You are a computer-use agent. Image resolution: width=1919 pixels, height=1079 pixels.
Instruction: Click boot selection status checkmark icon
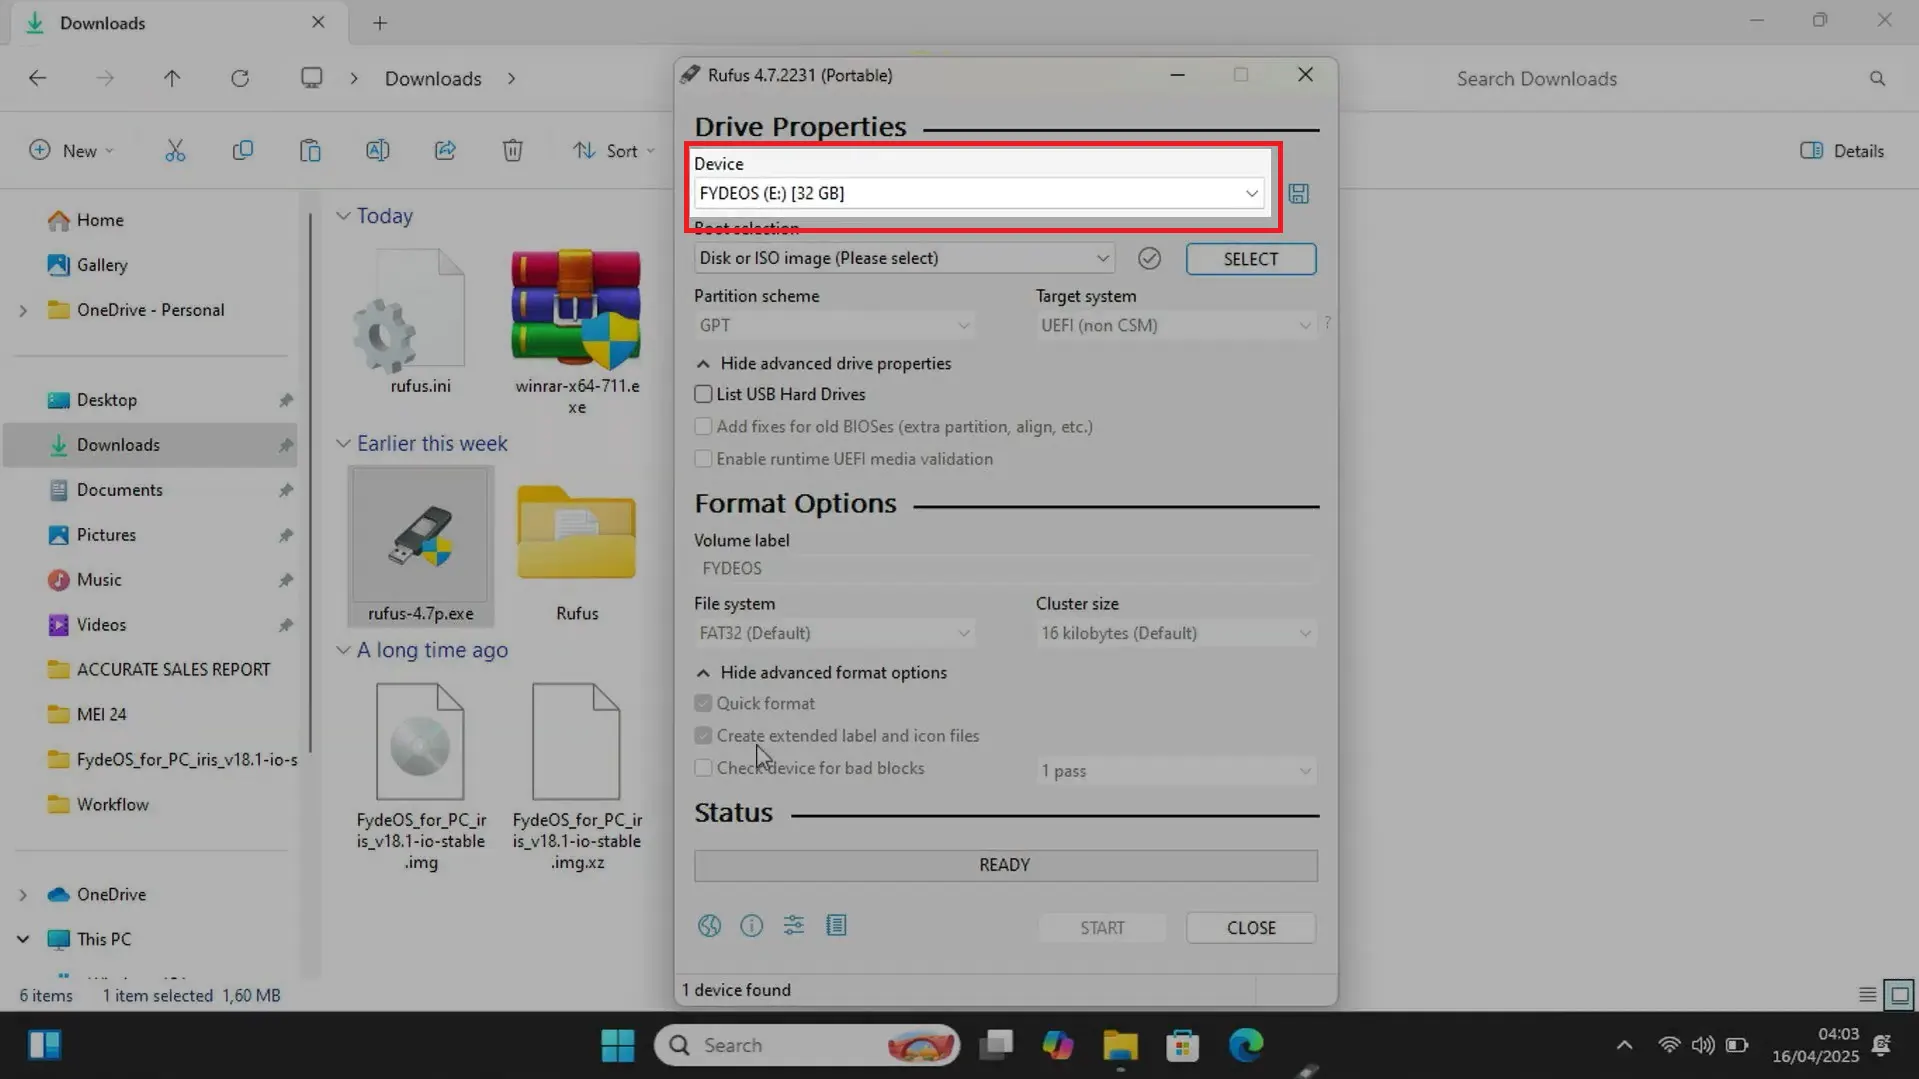coord(1148,258)
